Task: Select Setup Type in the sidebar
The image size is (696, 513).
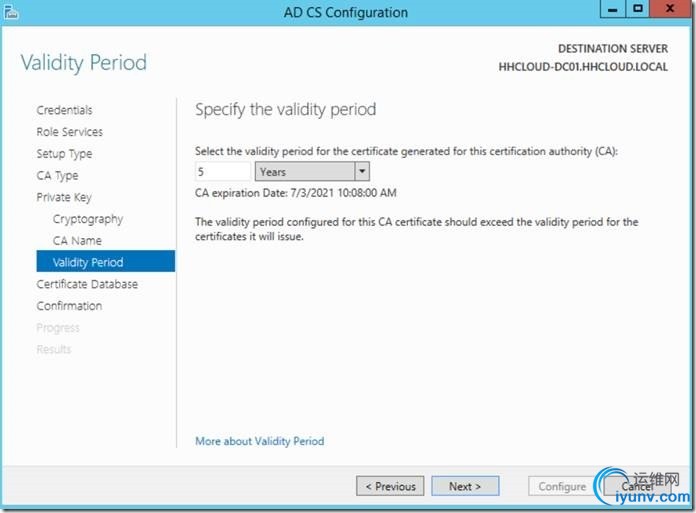Action: click(64, 154)
